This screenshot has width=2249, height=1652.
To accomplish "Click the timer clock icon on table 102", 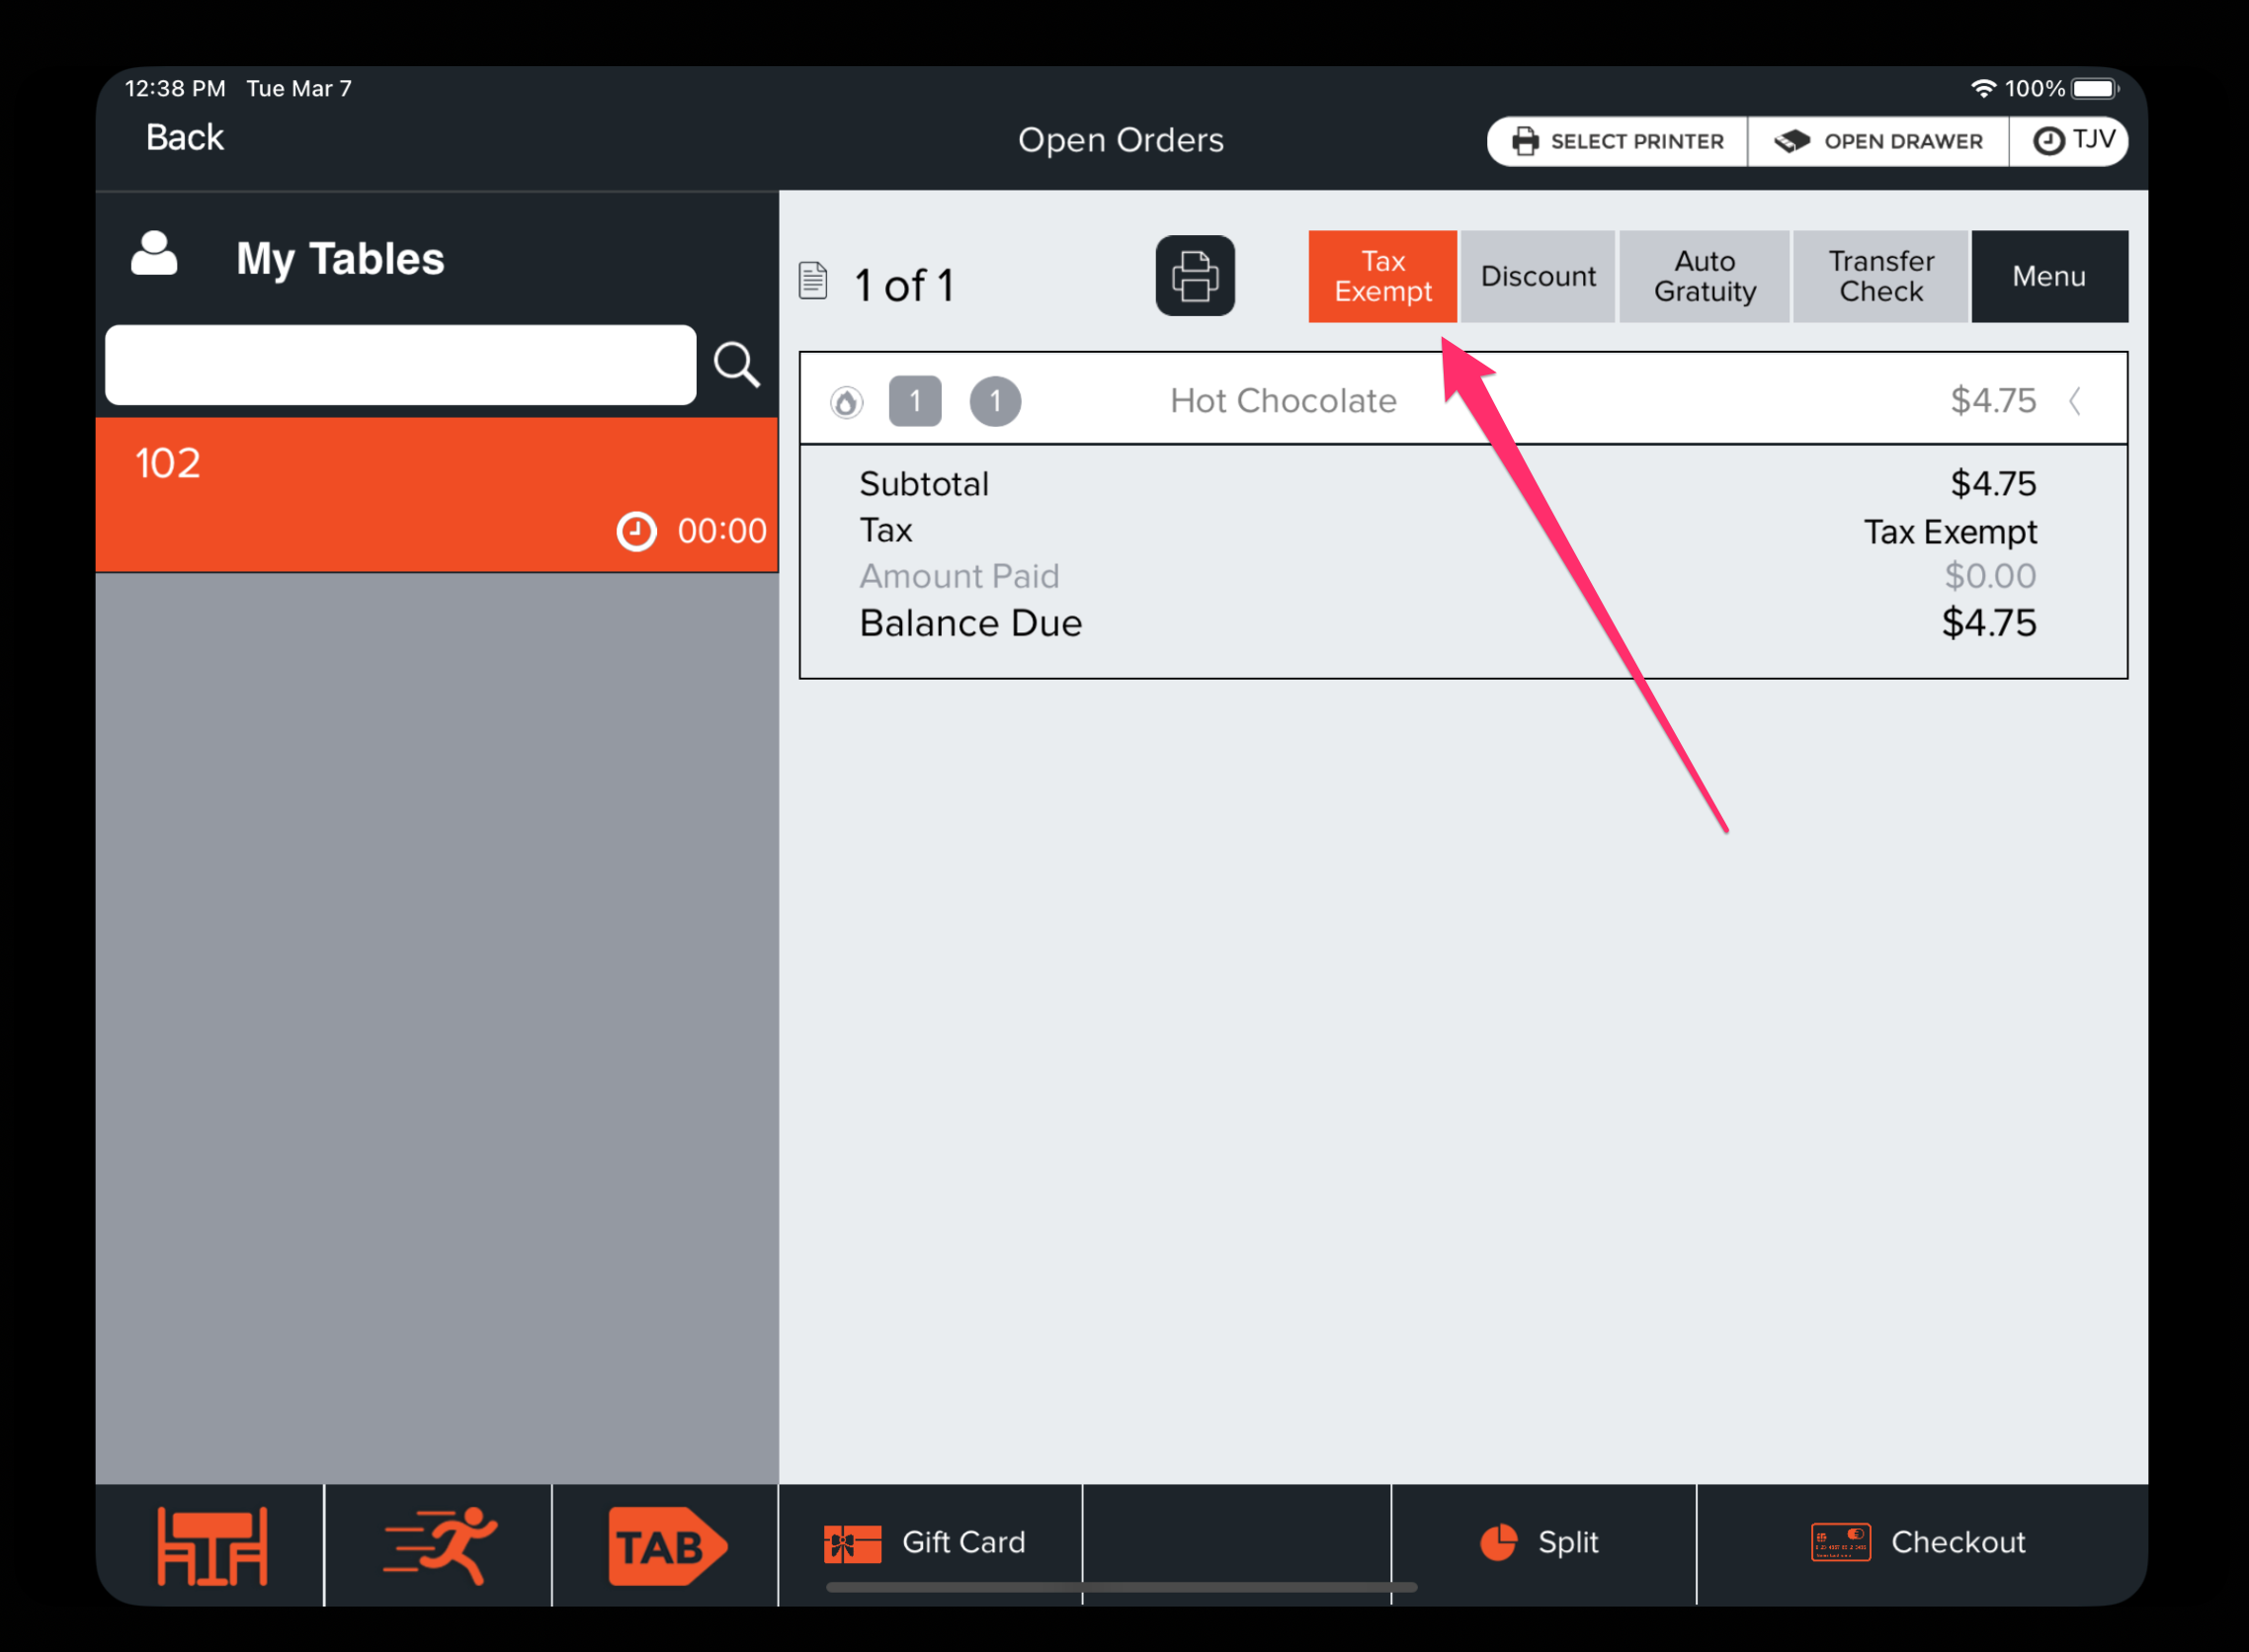I will click(636, 531).
